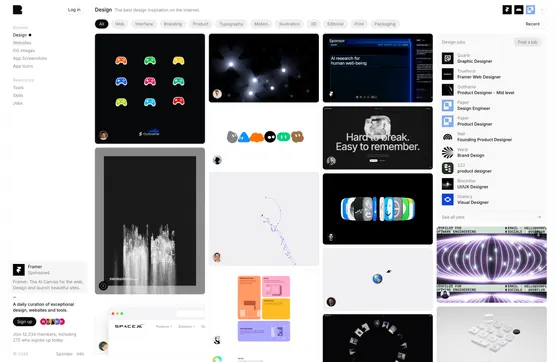Screen dimensions: 560x362
Task: Click the Log in button
Action: [74, 10]
